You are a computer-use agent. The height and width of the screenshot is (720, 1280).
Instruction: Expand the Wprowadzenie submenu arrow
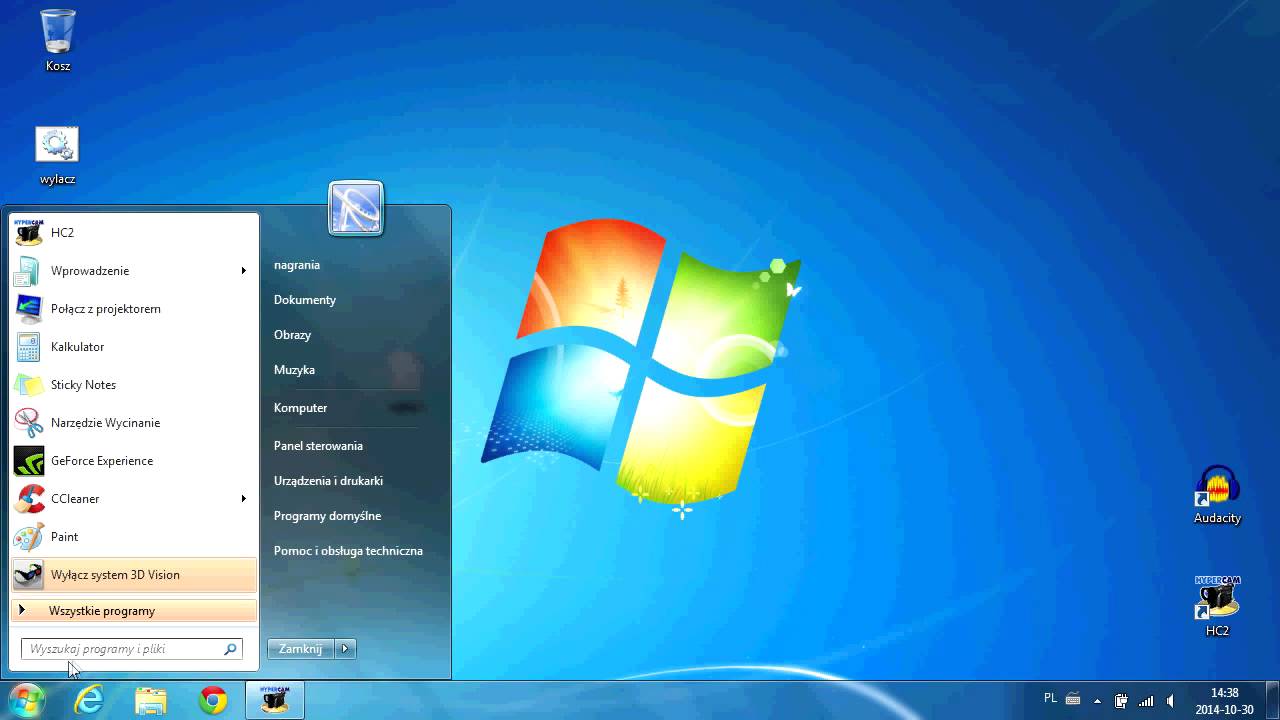243,271
